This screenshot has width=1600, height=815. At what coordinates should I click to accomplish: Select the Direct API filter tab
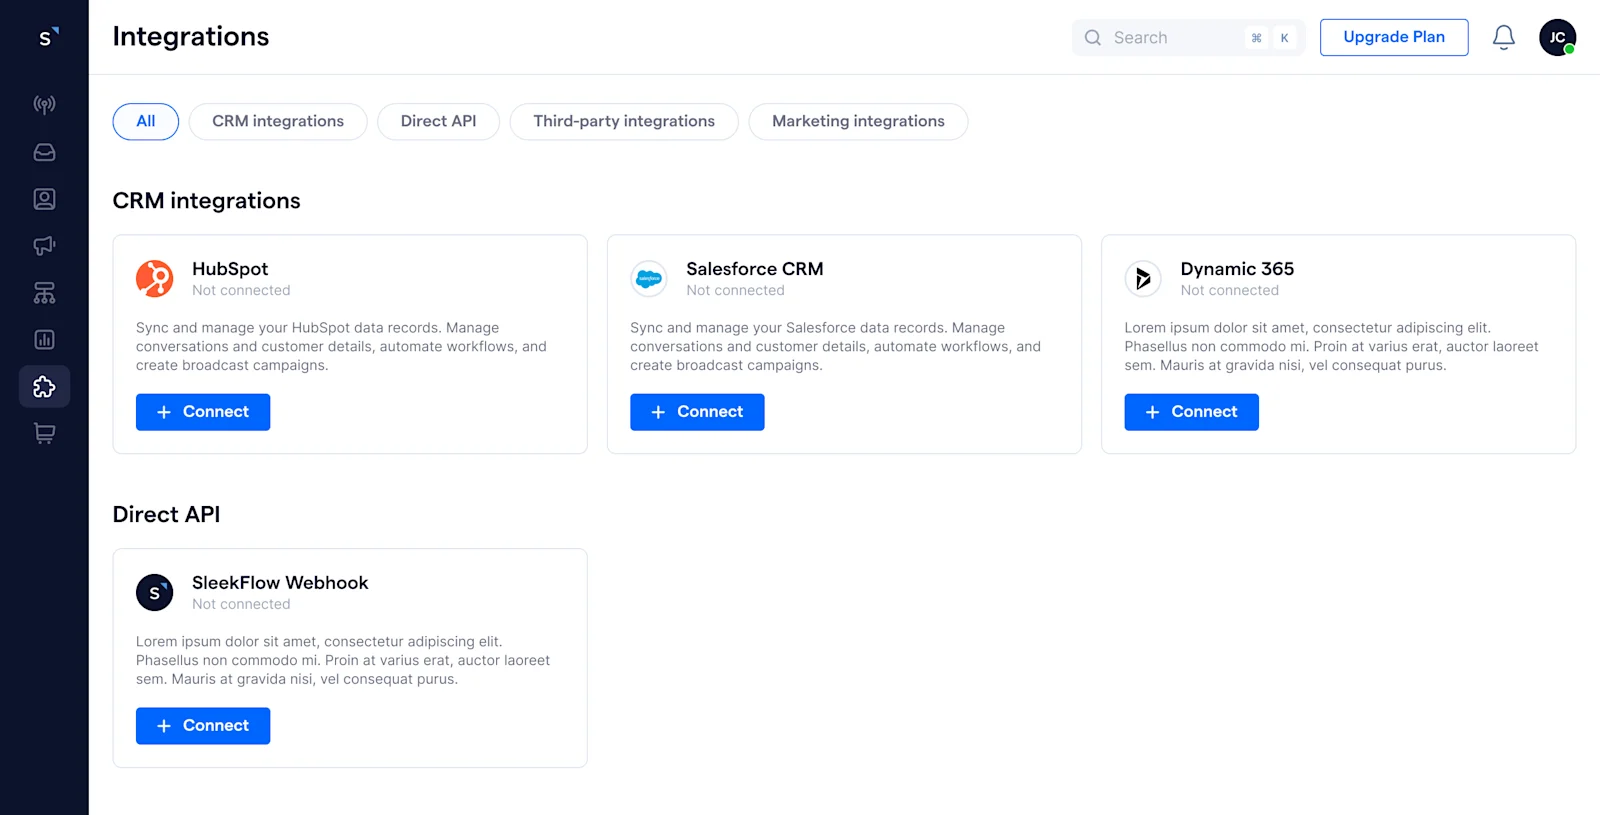(438, 122)
